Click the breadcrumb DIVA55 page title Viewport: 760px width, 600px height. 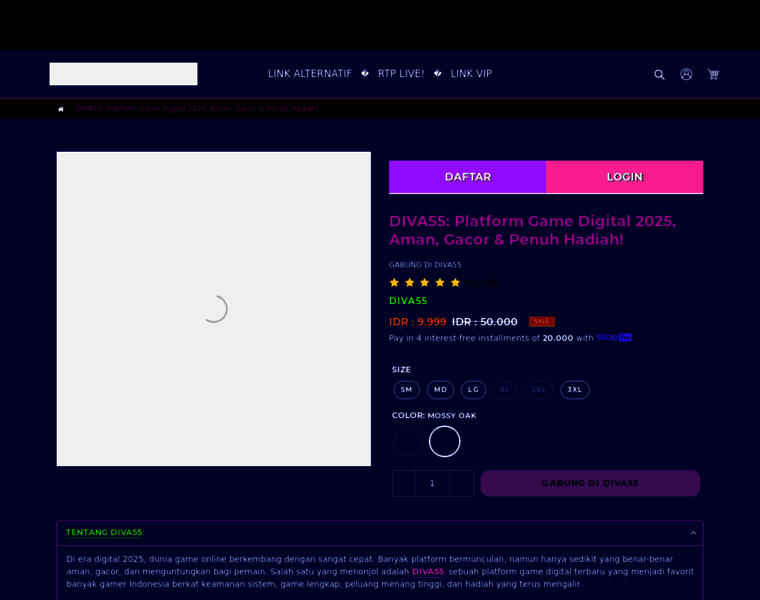click(x=197, y=109)
